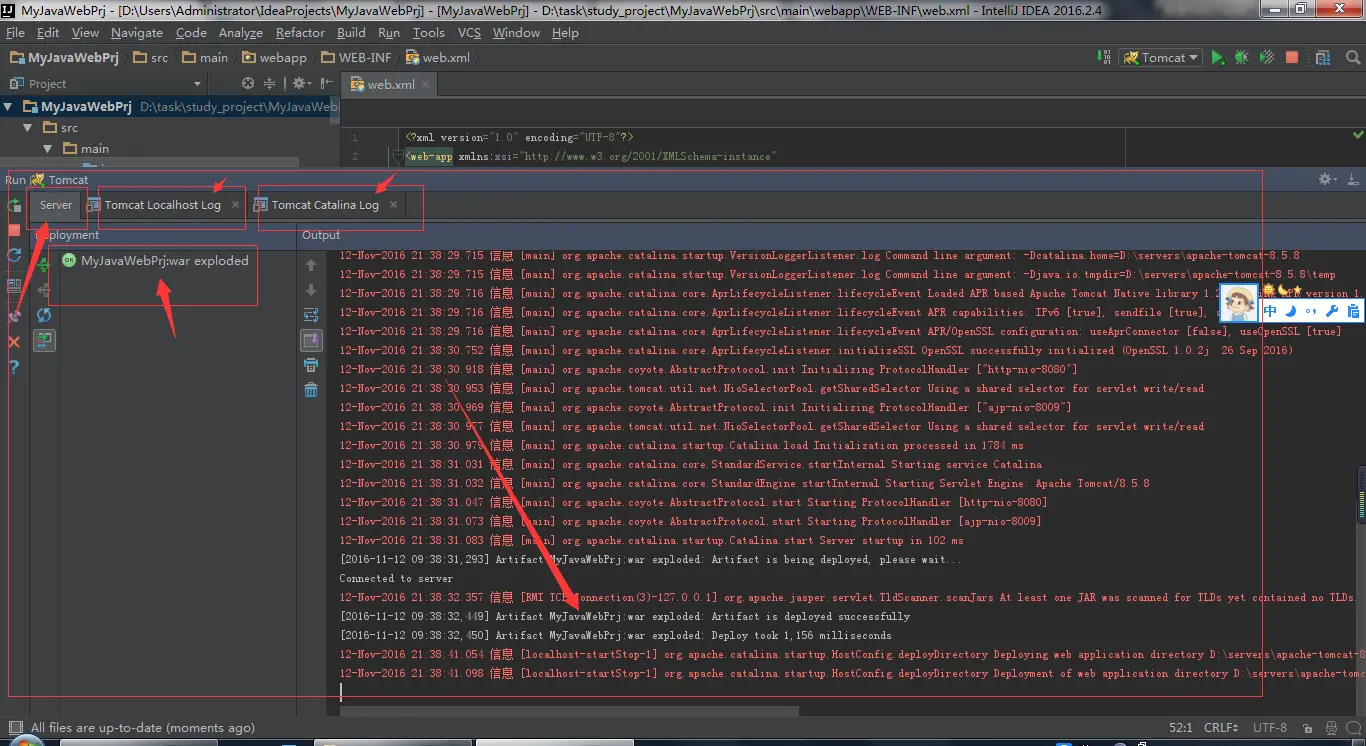Viewport: 1366px width, 746px height.
Task: Close the web.xml editor tab
Action: coord(426,85)
